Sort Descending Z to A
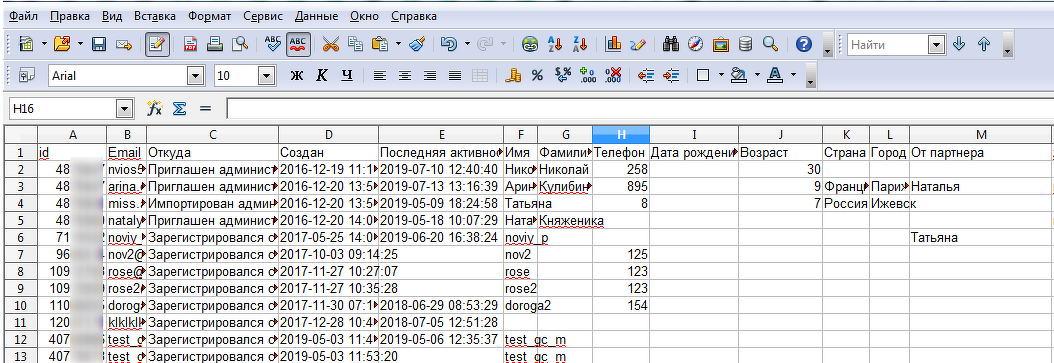This screenshot has width=1054, height=363. tap(580, 44)
